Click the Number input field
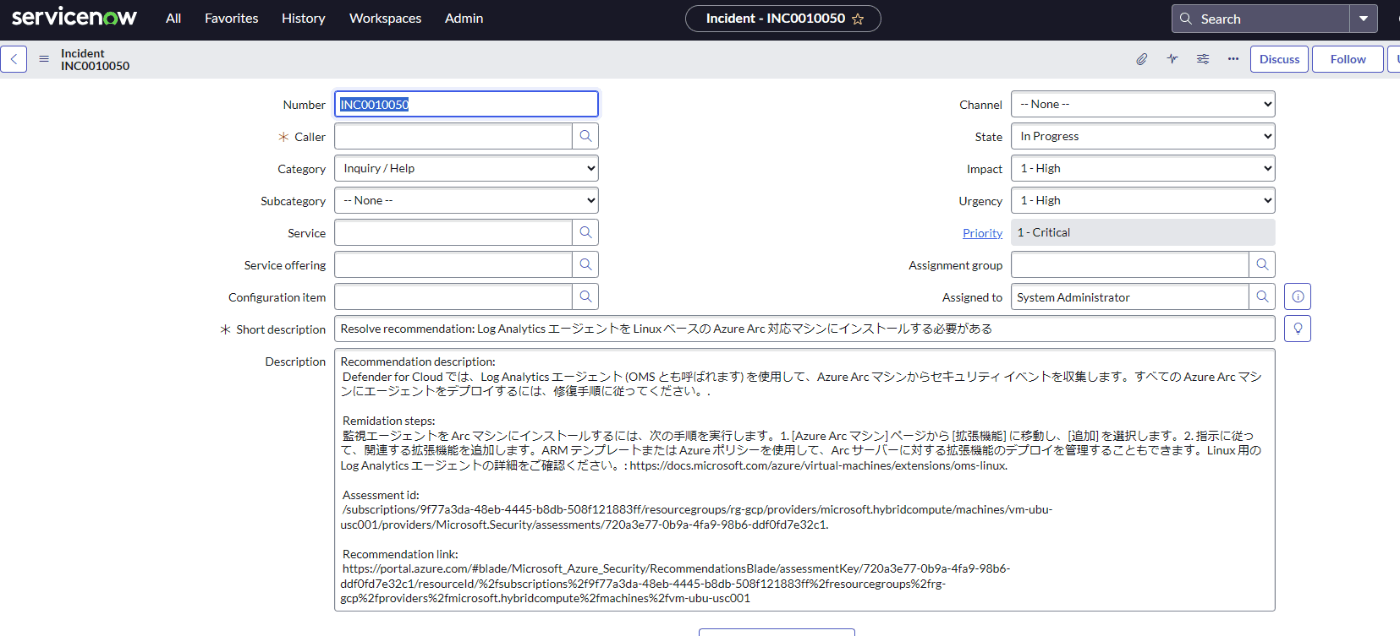Image resolution: width=1400 pixels, height=636 pixels. (466, 104)
